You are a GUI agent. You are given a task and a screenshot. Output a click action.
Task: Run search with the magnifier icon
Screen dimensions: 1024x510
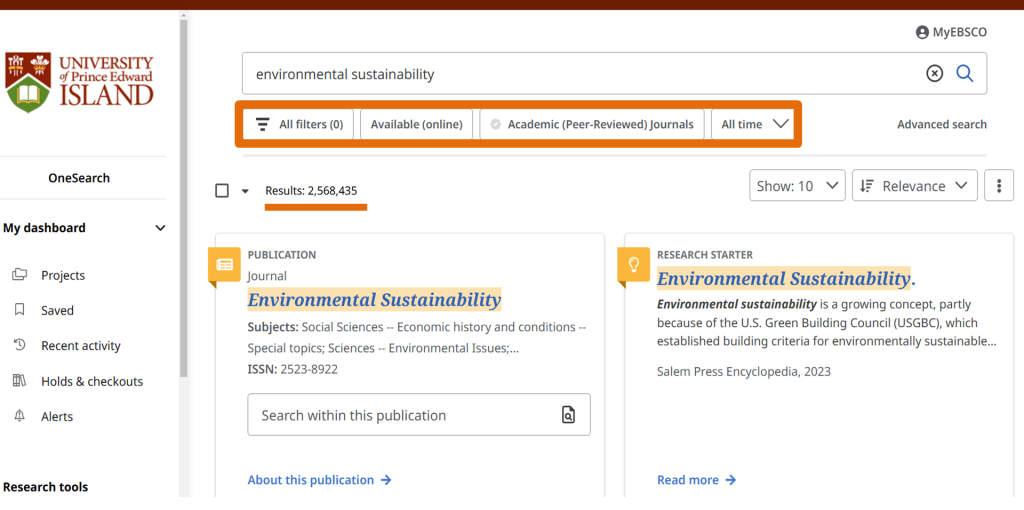pyautogui.click(x=965, y=74)
